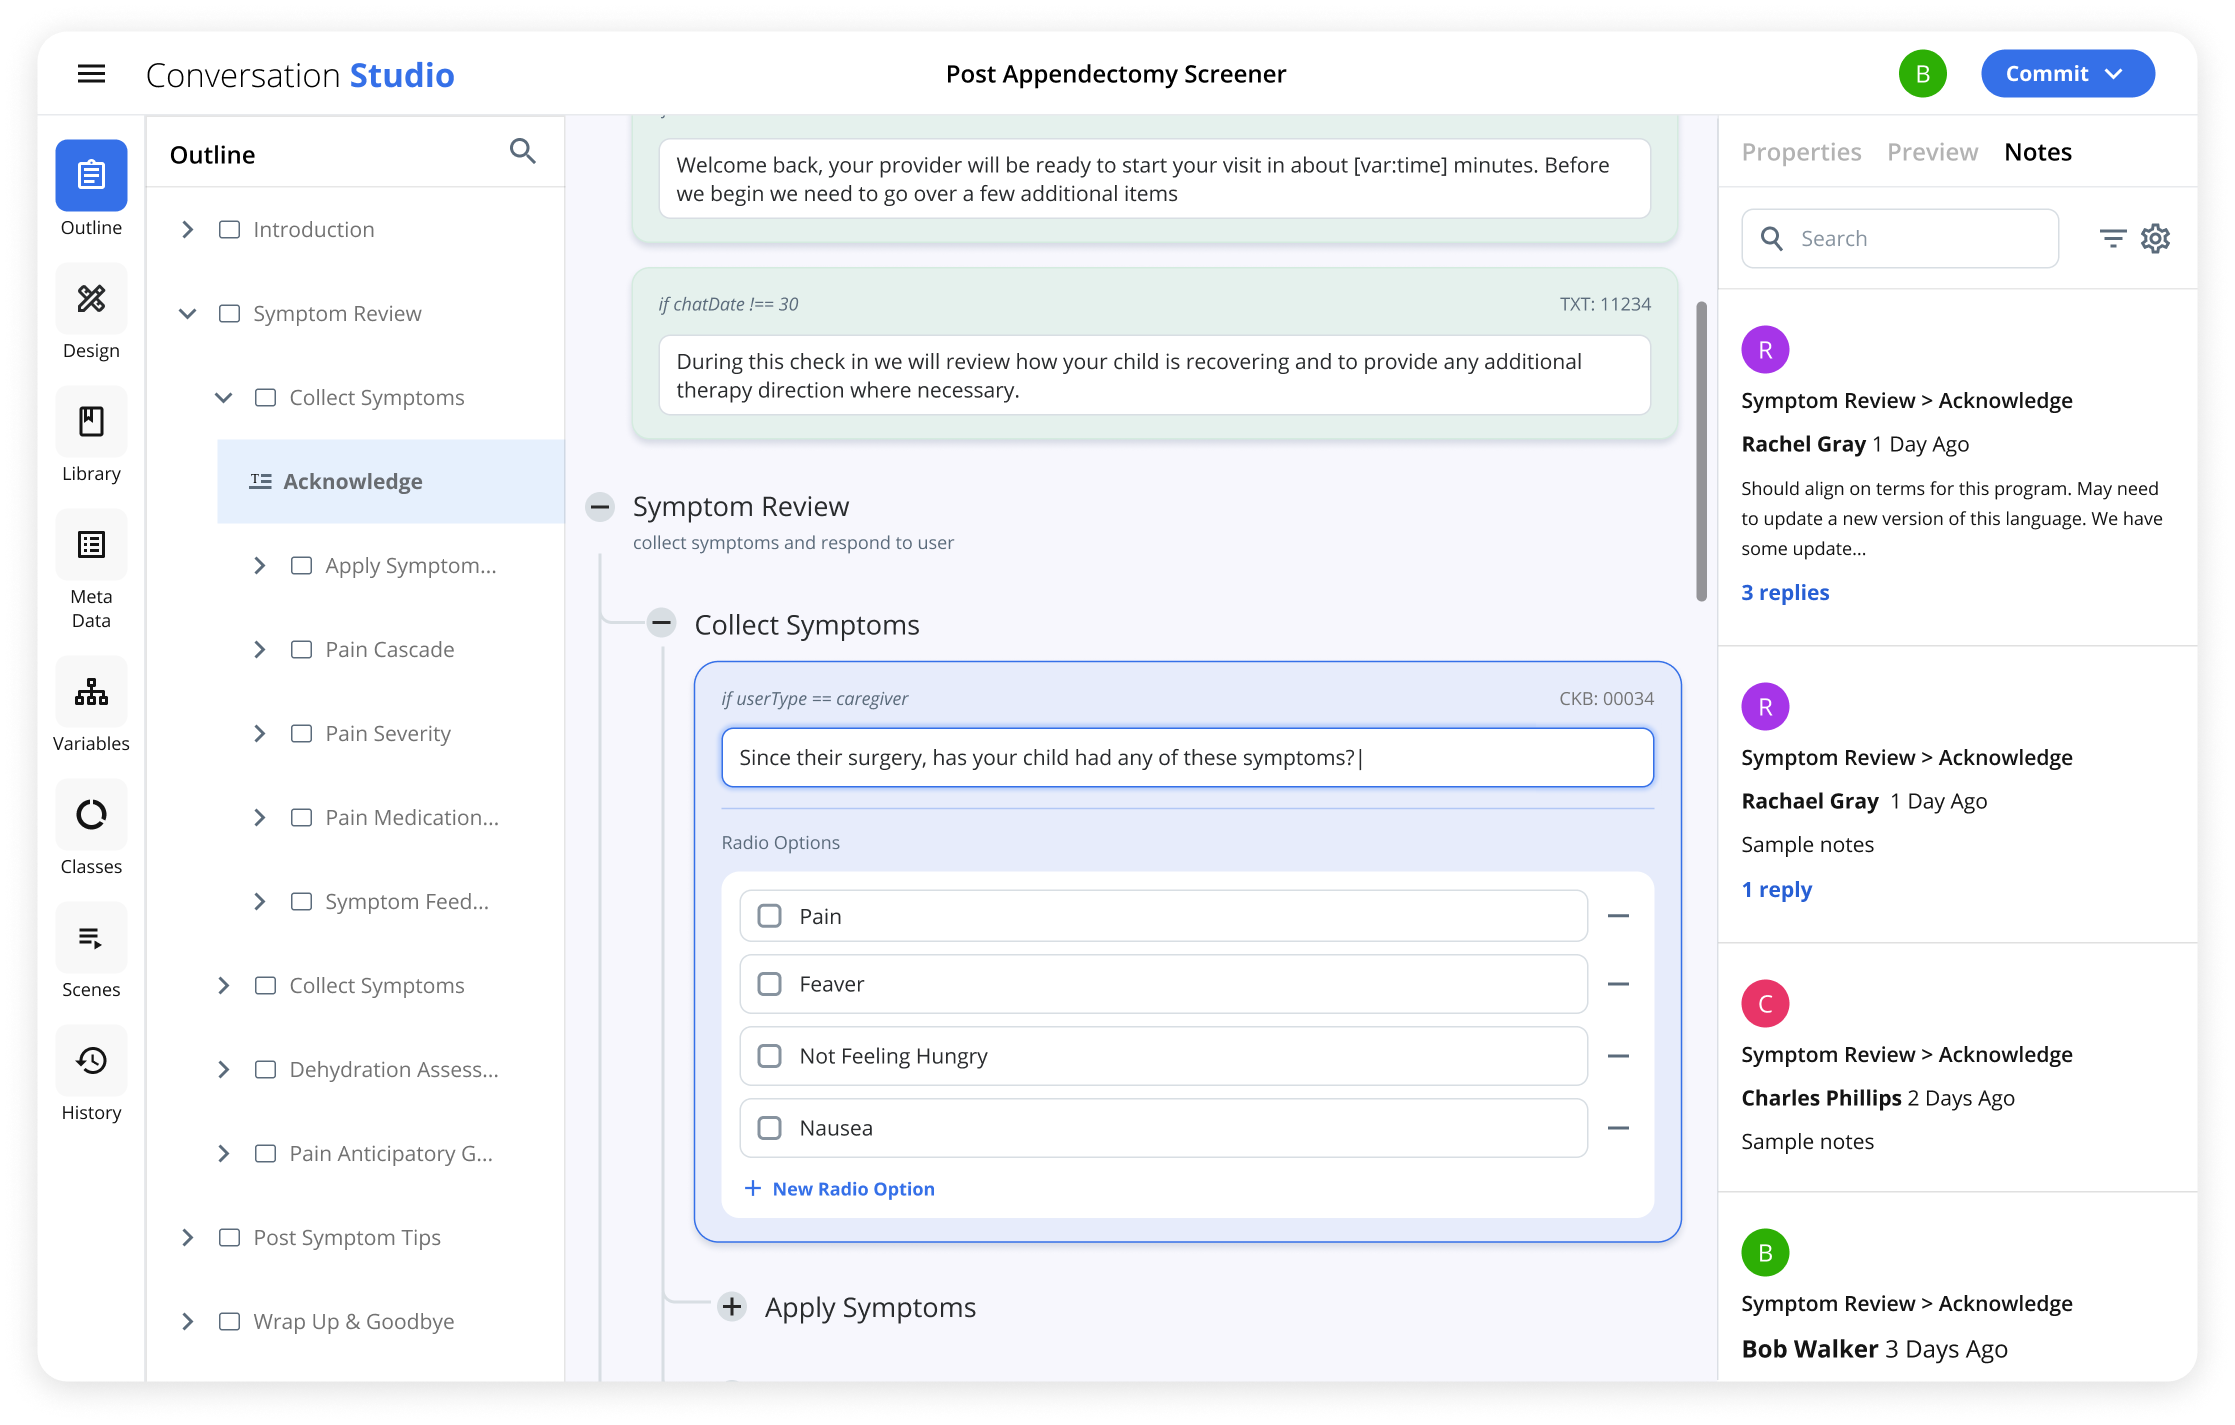The width and height of the screenshot is (2235, 1425).
Task: Switch to the Properties tab
Action: [x=1801, y=152]
